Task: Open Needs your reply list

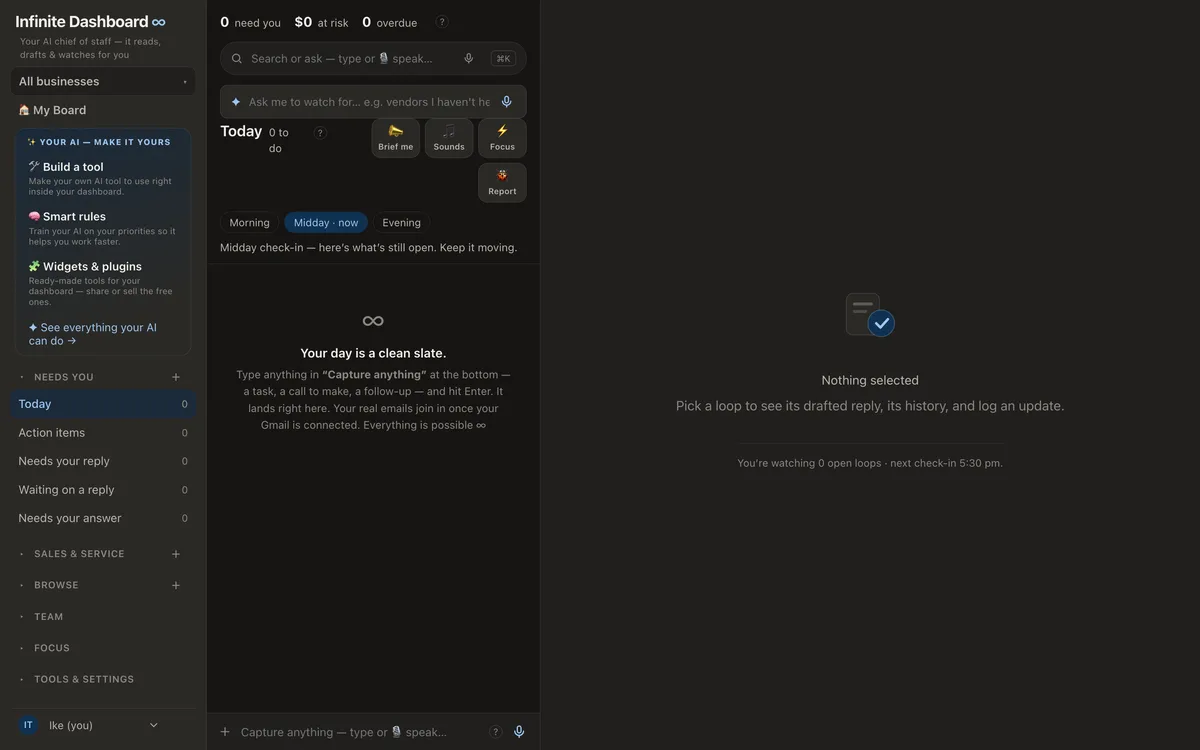Action: click(103, 461)
